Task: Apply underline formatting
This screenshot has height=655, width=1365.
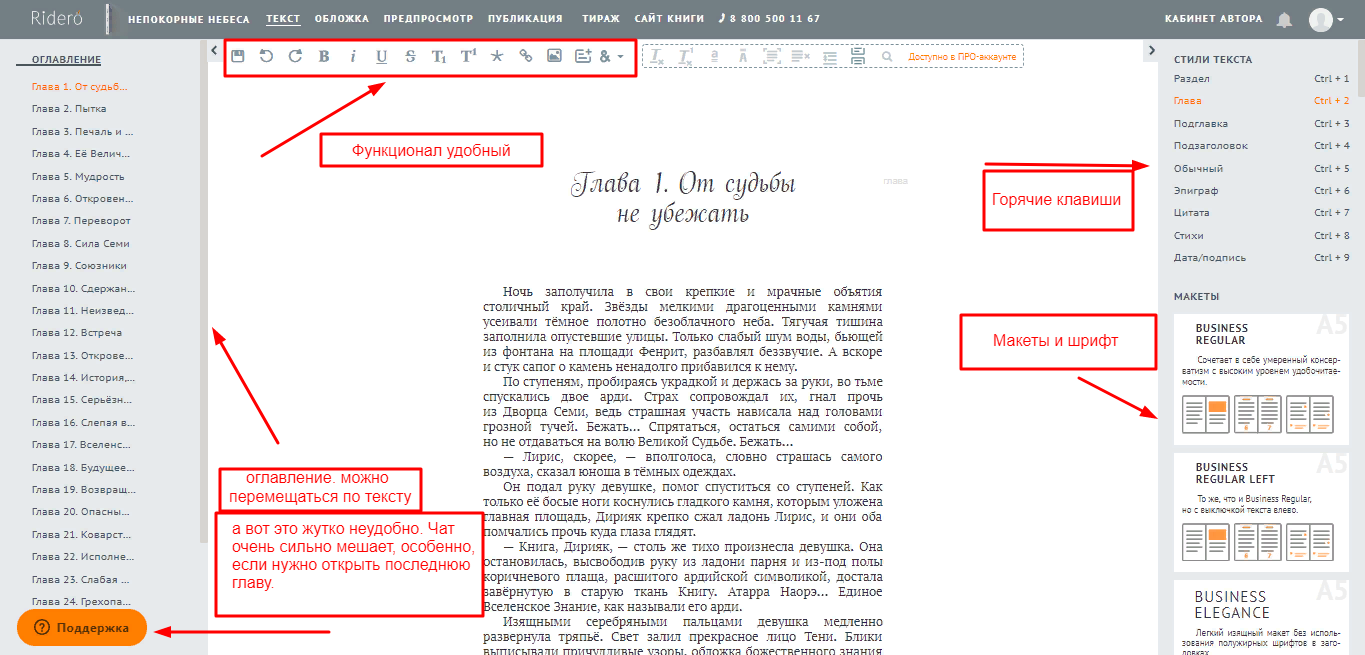Action: coord(381,57)
